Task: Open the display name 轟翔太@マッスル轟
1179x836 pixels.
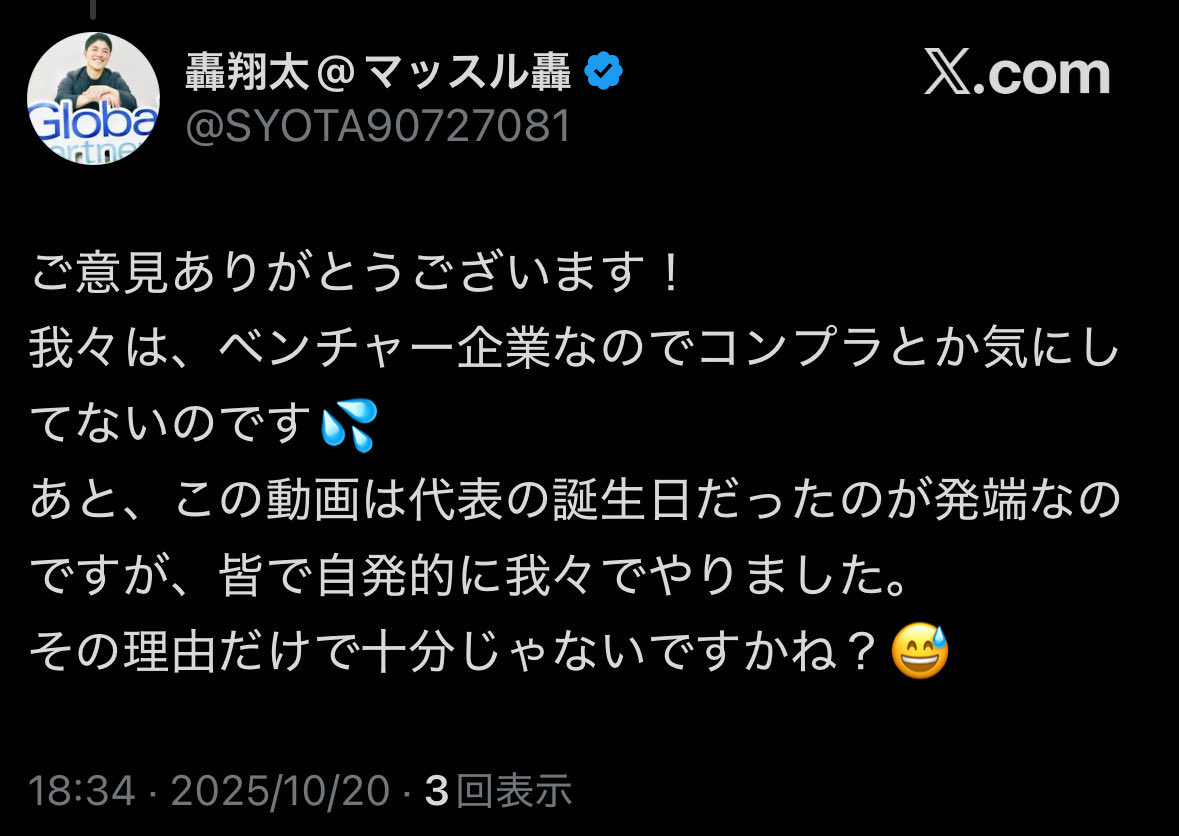Action: (x=378, y=72)
